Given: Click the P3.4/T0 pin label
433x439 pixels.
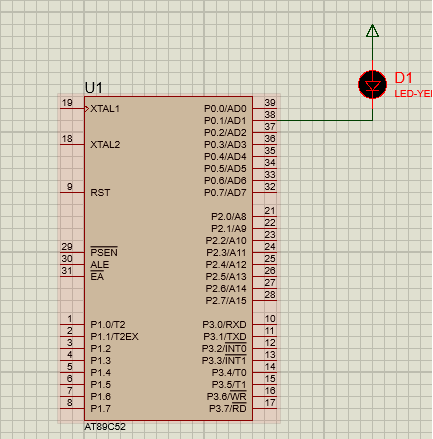Looking at the screenshot, I should point(229,373).
